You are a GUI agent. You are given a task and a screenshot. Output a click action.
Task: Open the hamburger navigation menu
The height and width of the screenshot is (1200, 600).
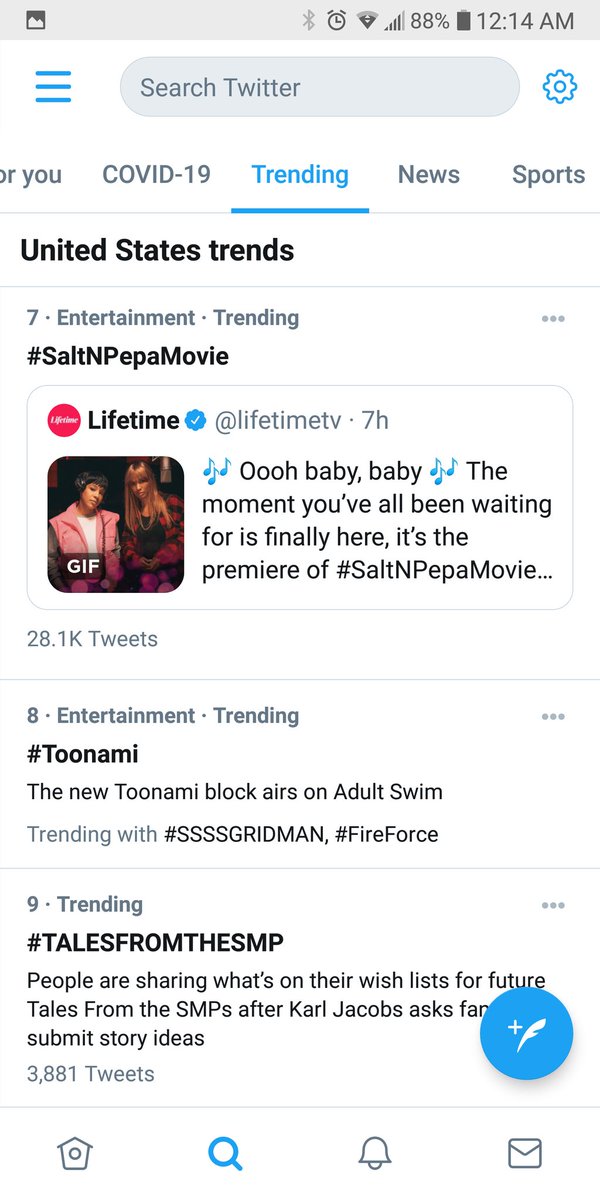(53, 87)
